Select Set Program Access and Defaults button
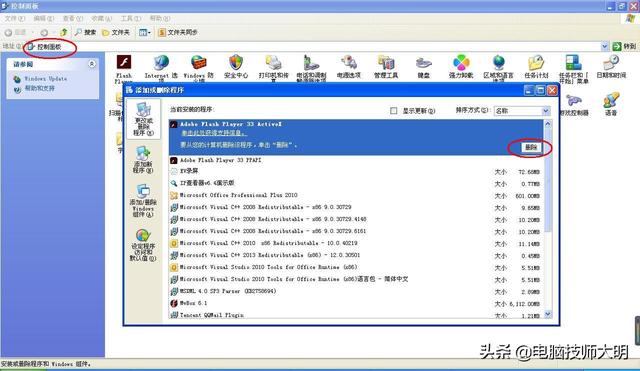 143,245
